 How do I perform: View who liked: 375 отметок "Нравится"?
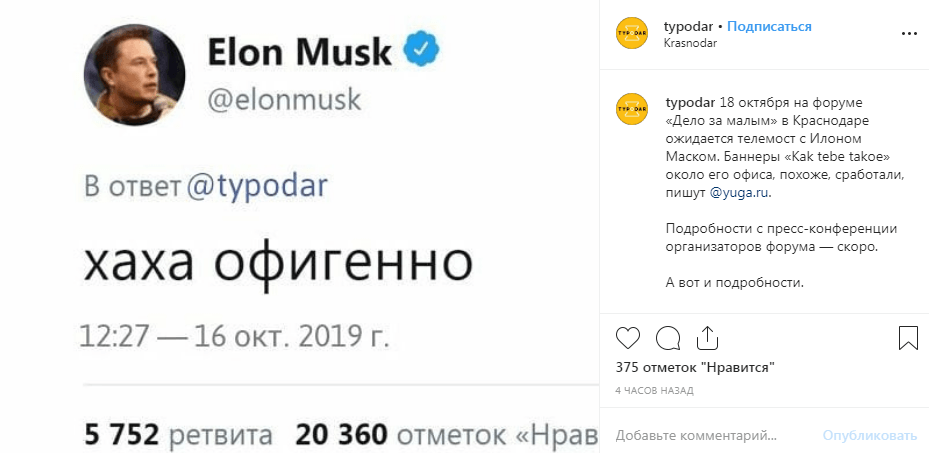696,367
